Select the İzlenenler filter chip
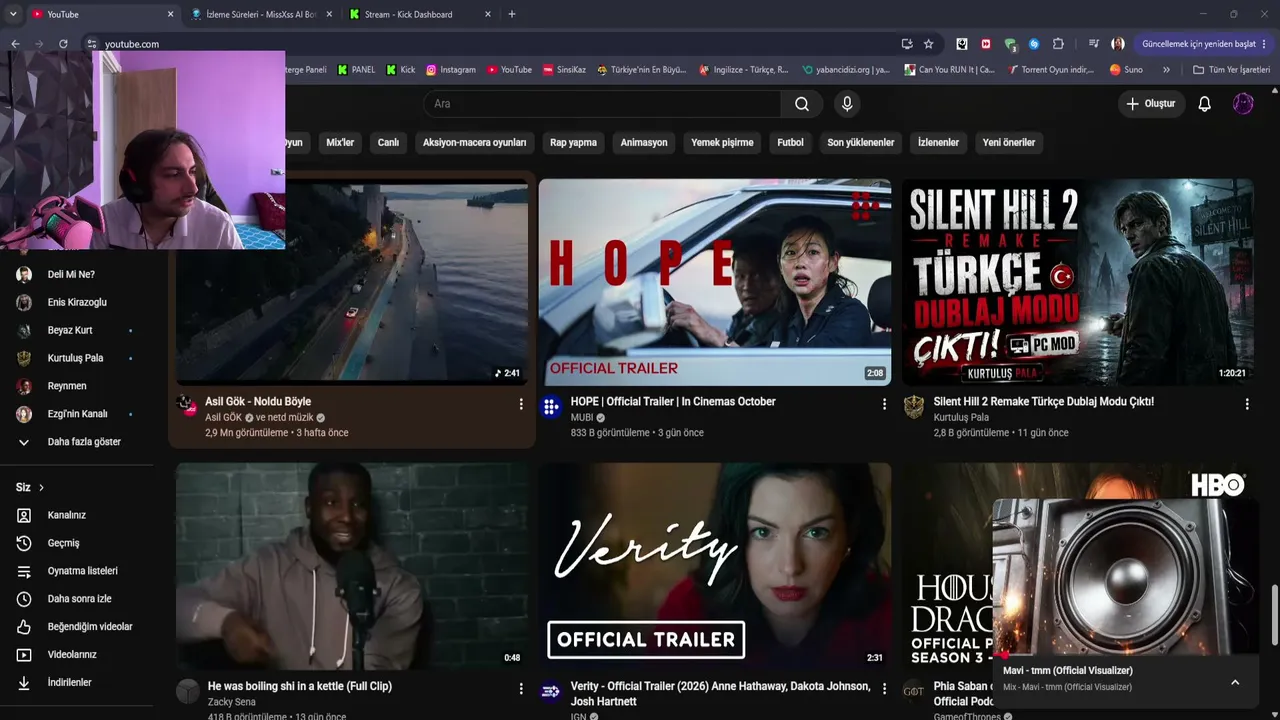This screenshot has width=1280, height=720. [x=938, y=143]
